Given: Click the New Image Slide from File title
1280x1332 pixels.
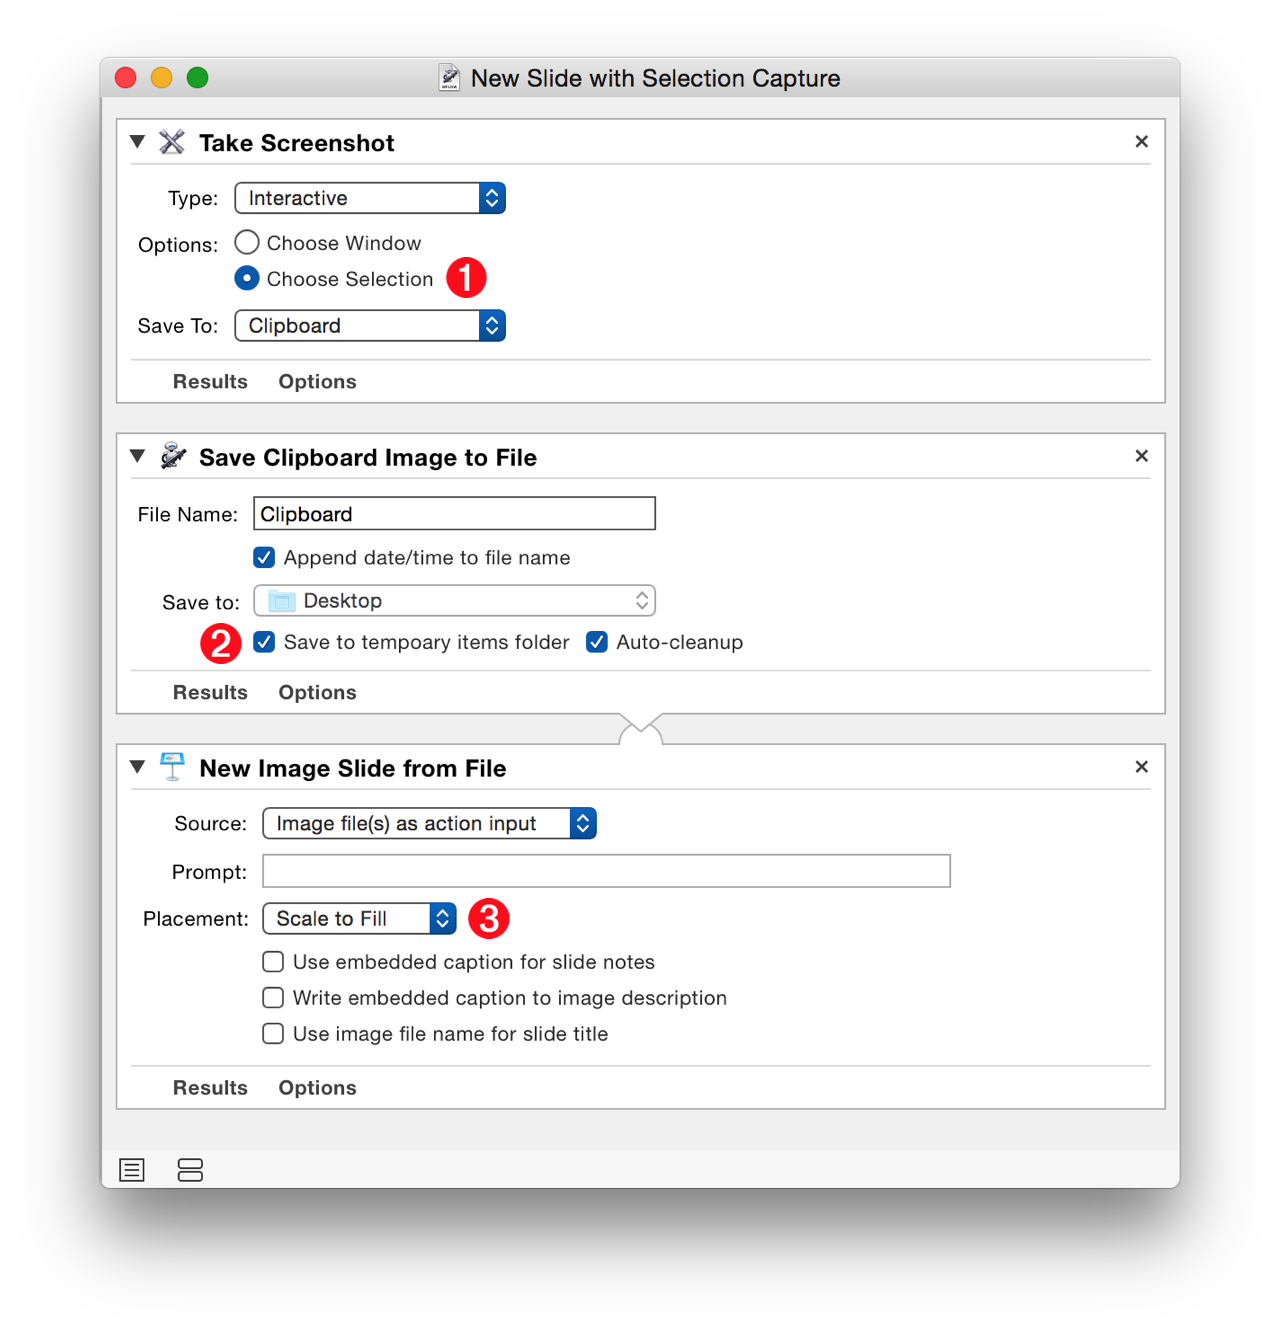Looking at the screenshot, I should [x=353, y=768].
